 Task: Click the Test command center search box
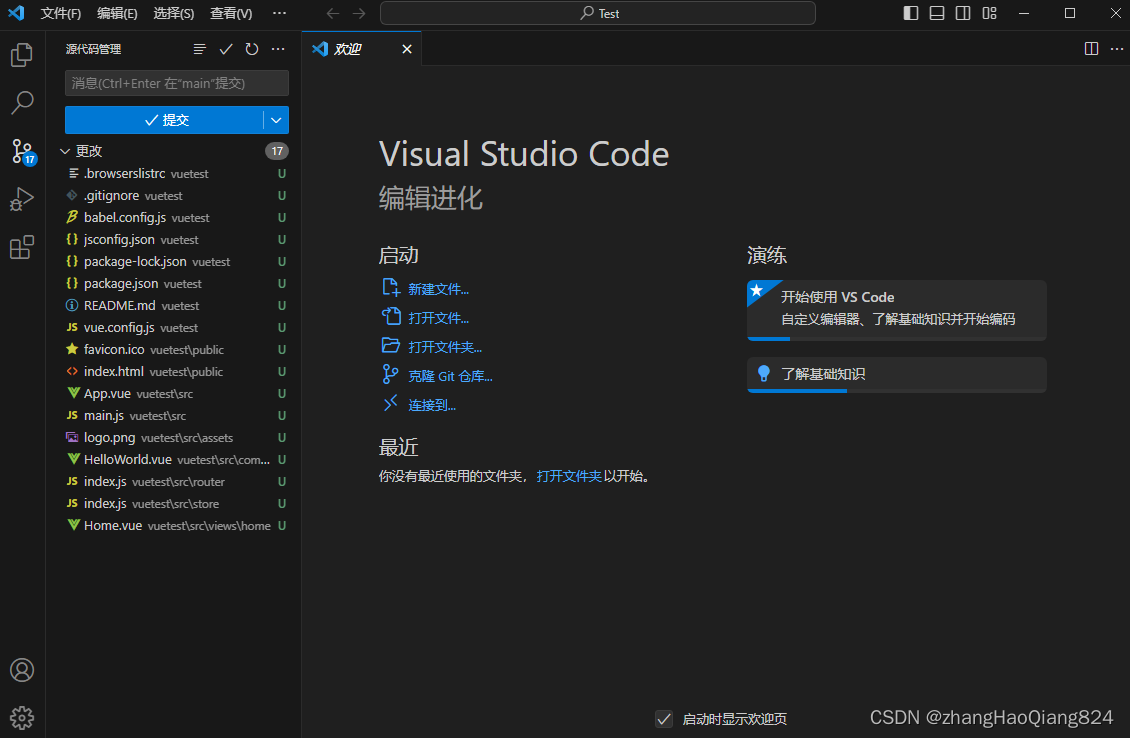click(x=597, y=13)
